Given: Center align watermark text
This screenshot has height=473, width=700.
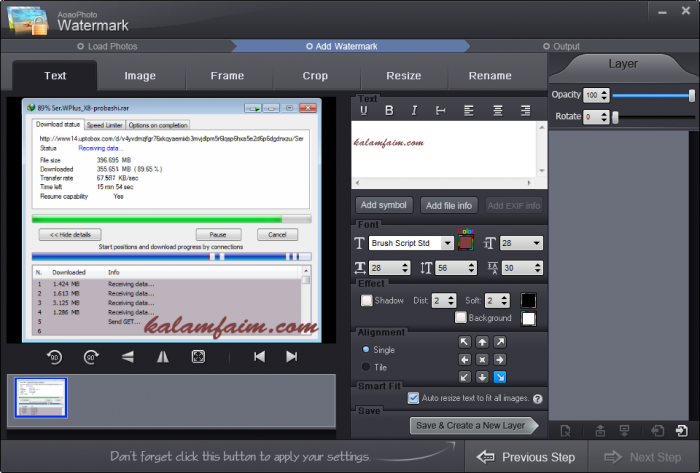Looking at the screenshot, I should click(x=498, y=111).
